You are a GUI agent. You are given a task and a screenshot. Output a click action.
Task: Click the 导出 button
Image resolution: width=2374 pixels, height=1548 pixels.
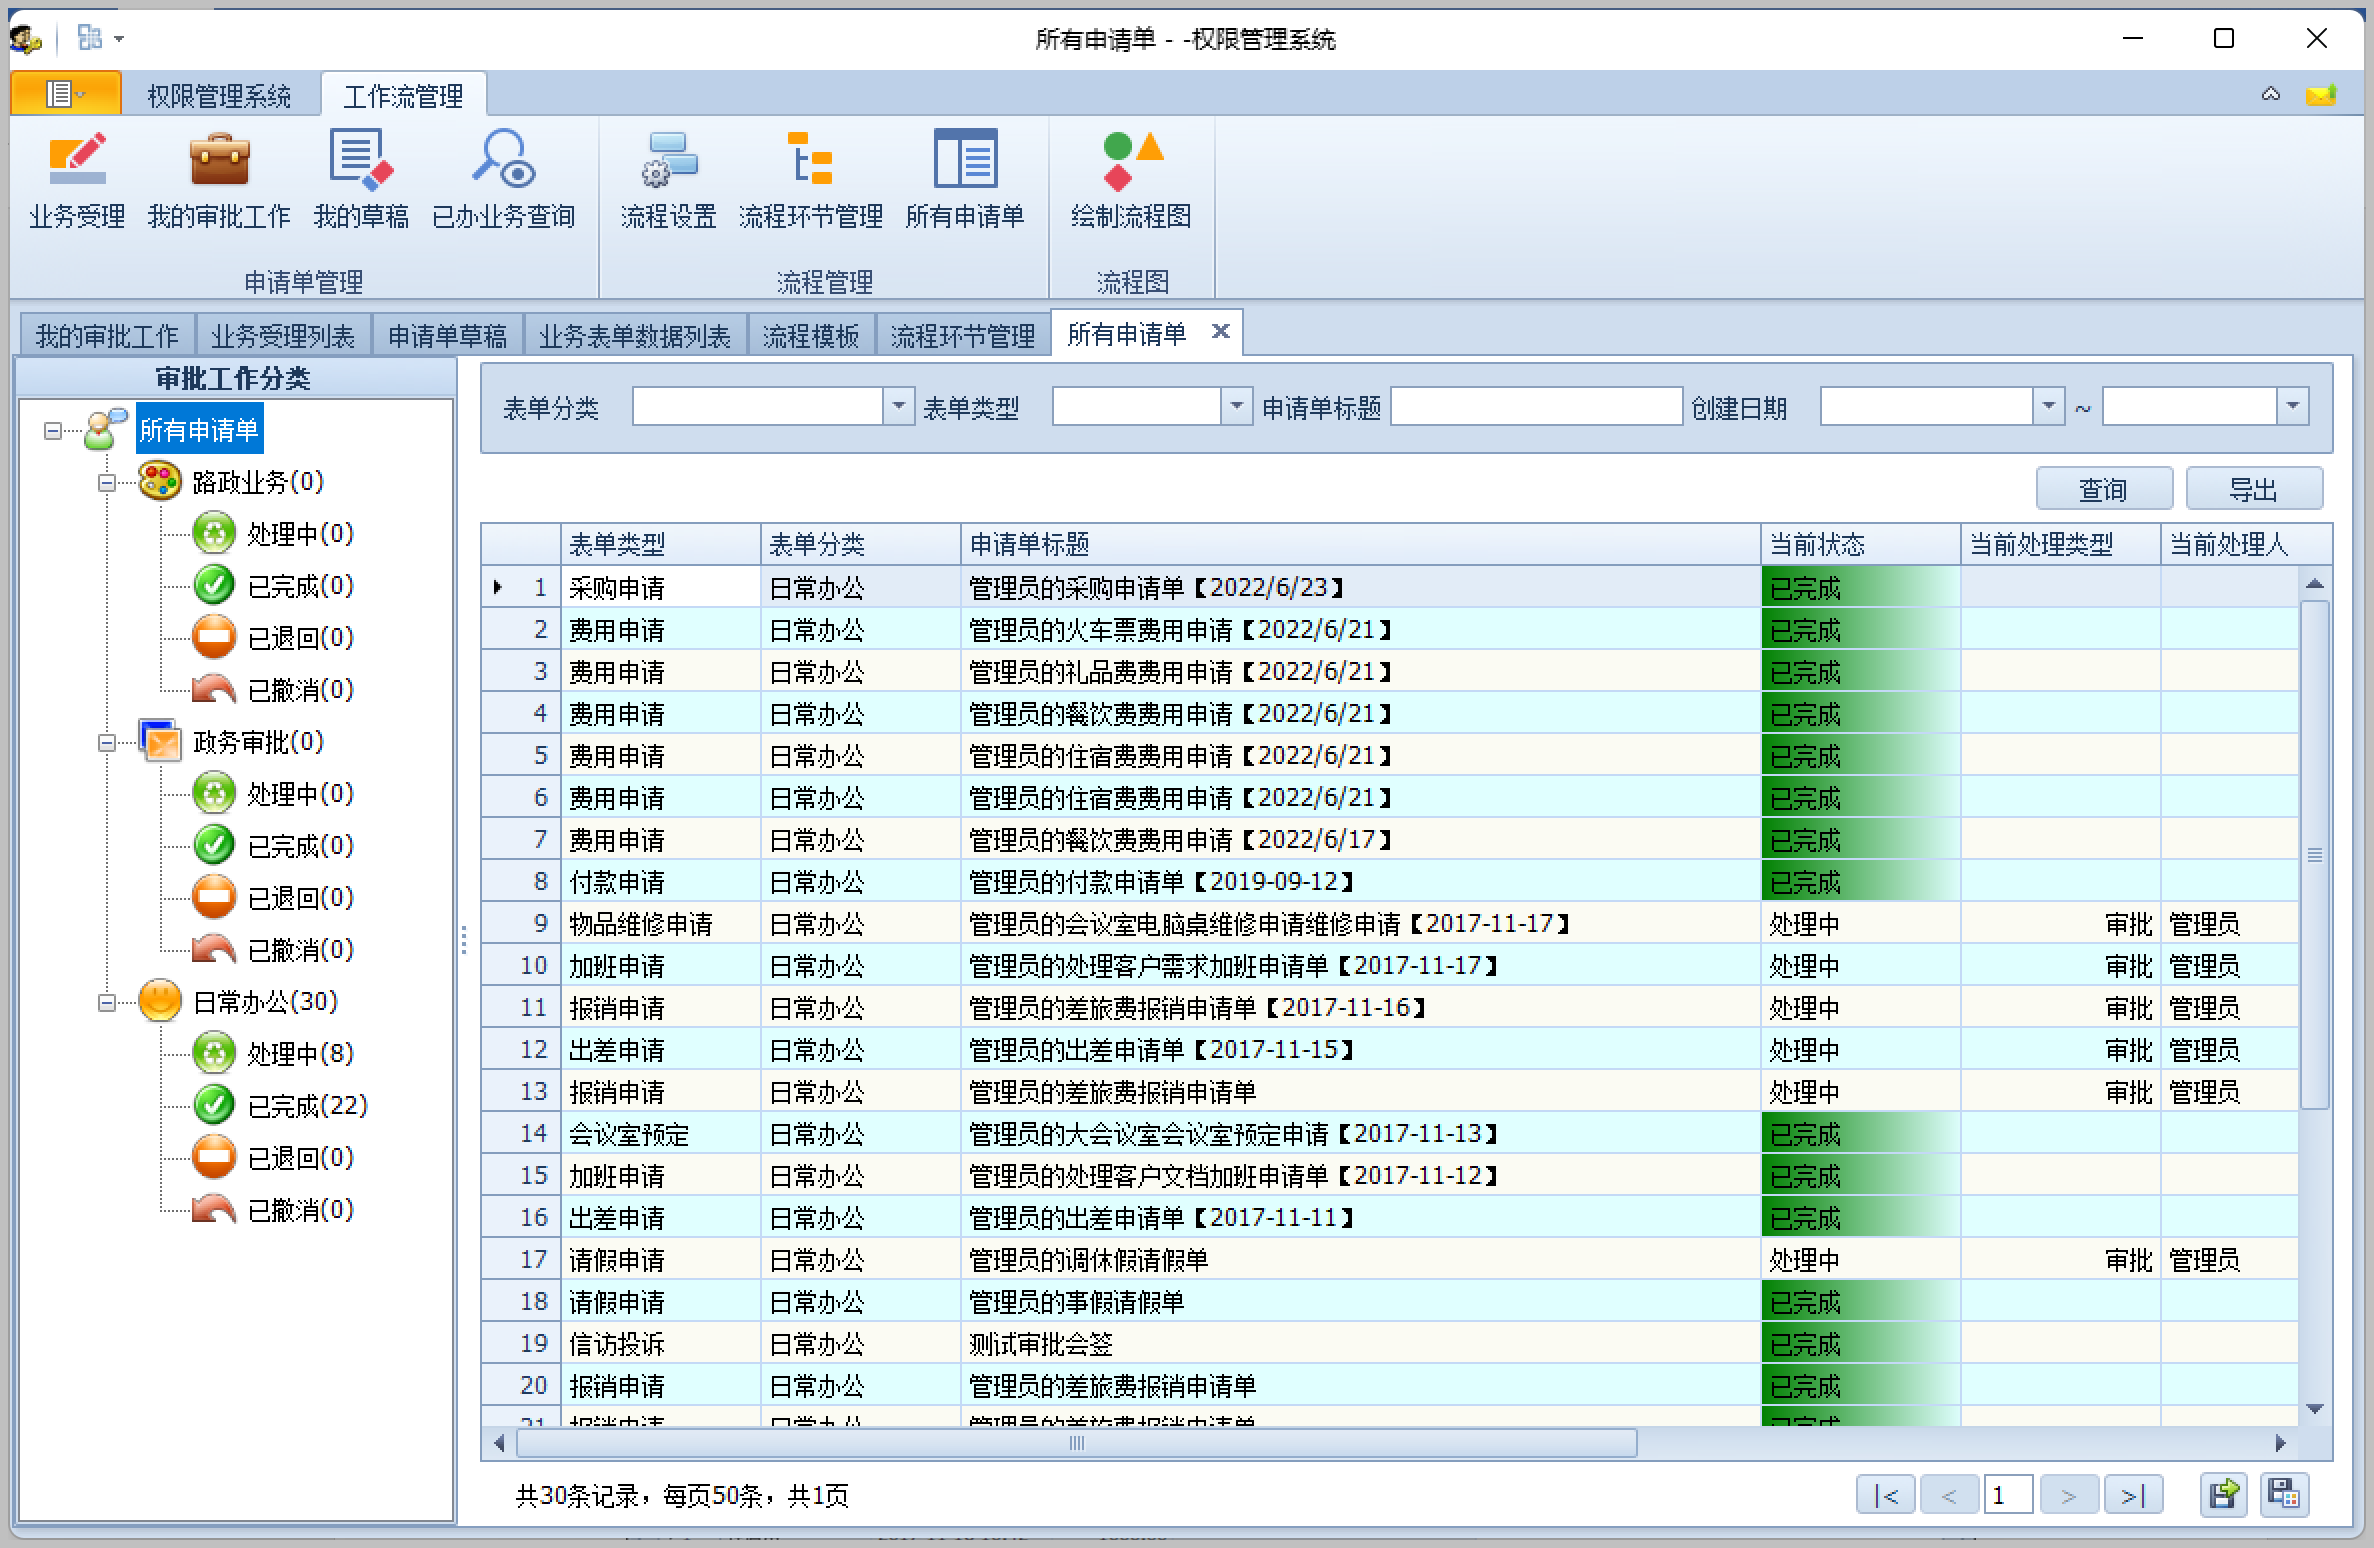pos(2253,489)
